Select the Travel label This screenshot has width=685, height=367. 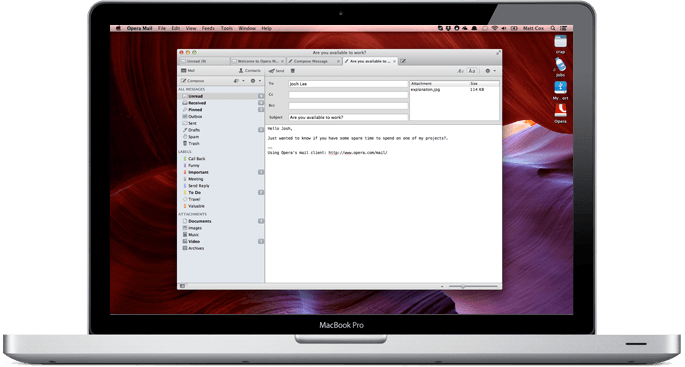click(x=221, y=199)
